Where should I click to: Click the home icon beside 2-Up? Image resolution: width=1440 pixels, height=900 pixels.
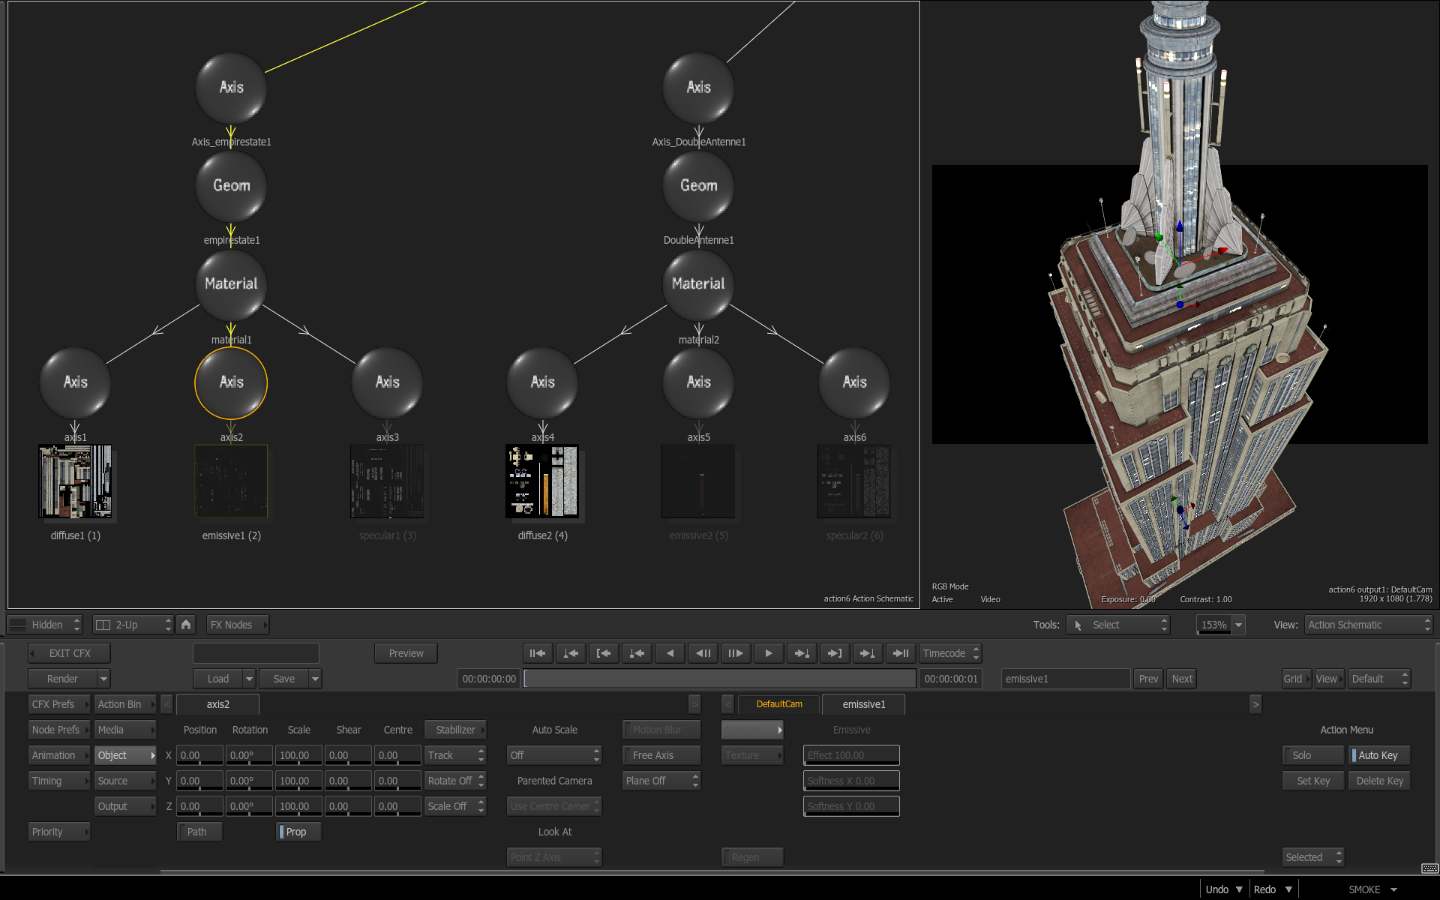(x=186, y=625)
